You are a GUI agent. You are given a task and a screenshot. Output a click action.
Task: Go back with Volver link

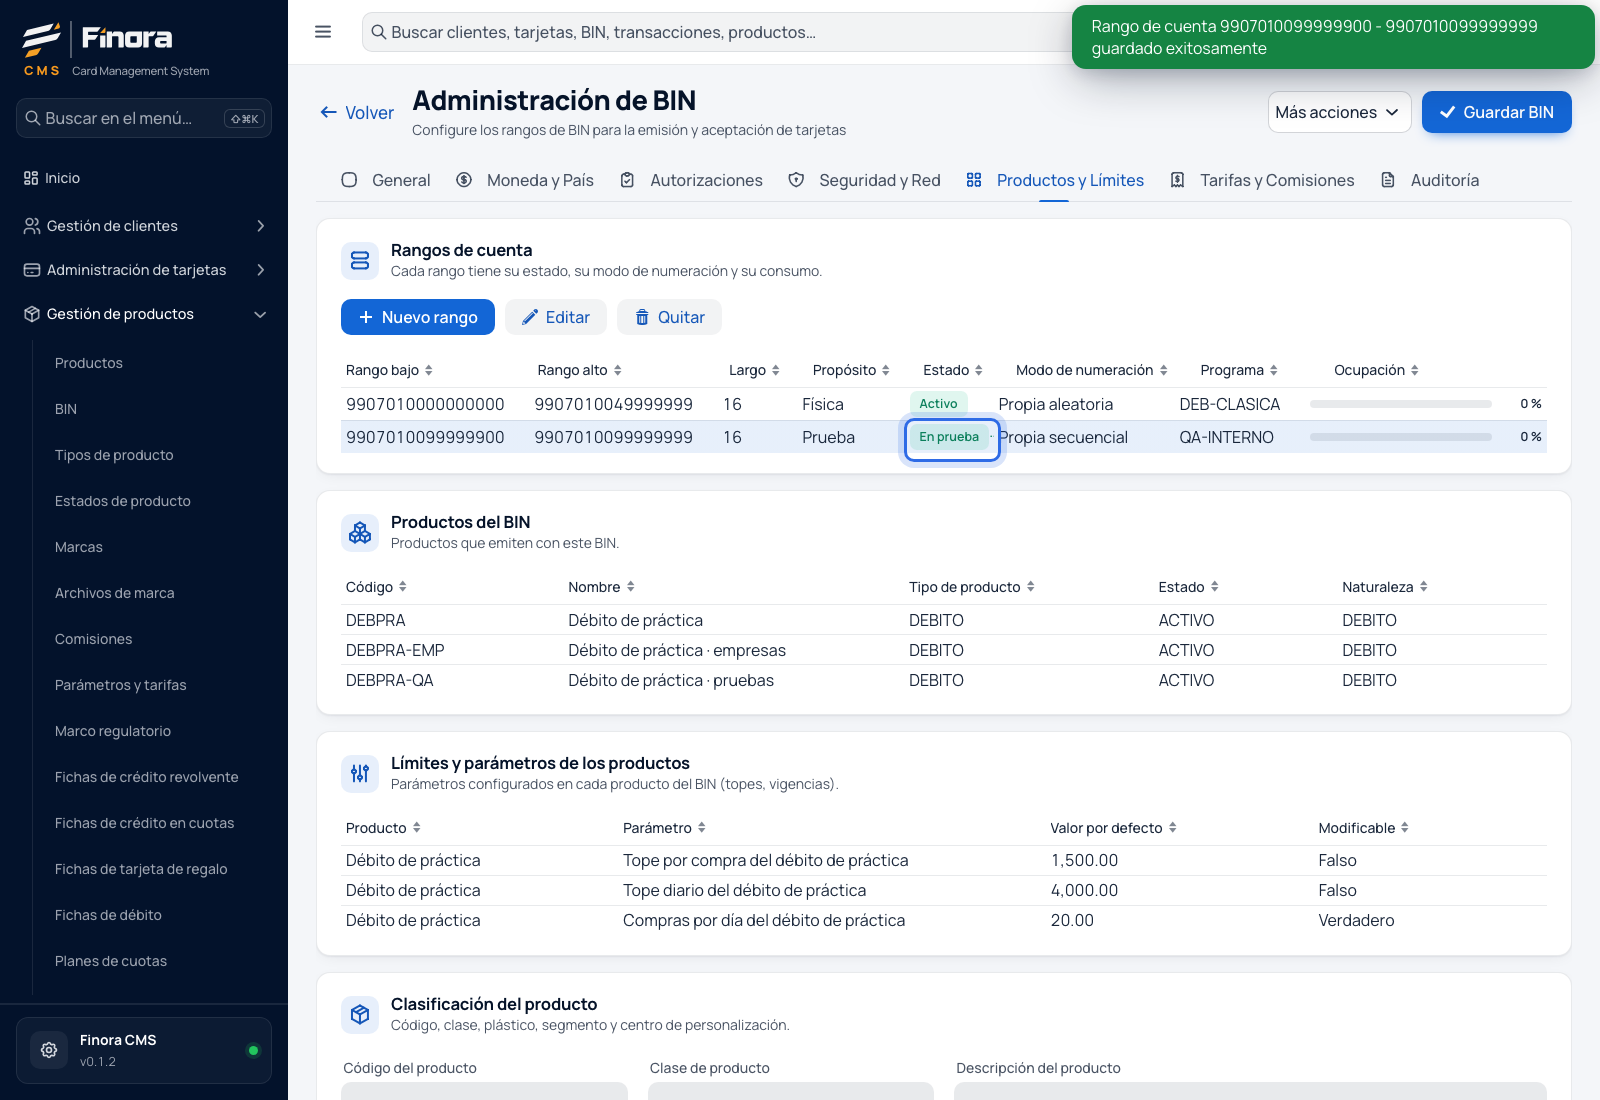coord(357,113)
